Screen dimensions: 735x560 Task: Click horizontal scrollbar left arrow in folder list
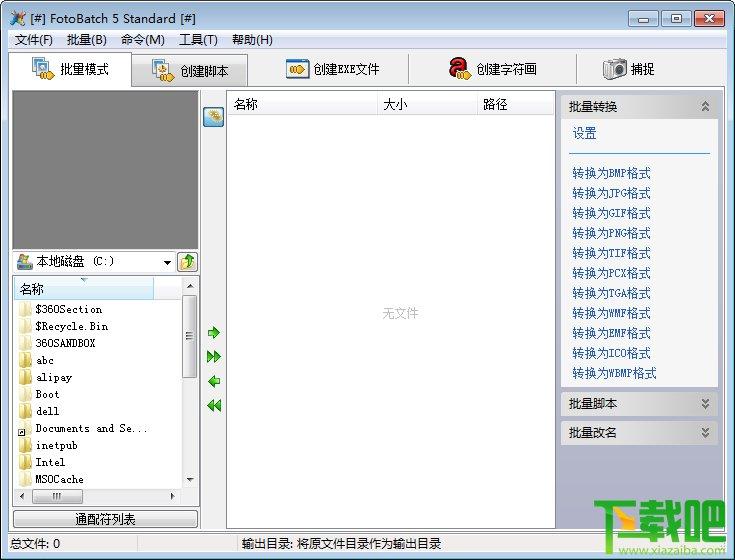click(x=22, y=496)
